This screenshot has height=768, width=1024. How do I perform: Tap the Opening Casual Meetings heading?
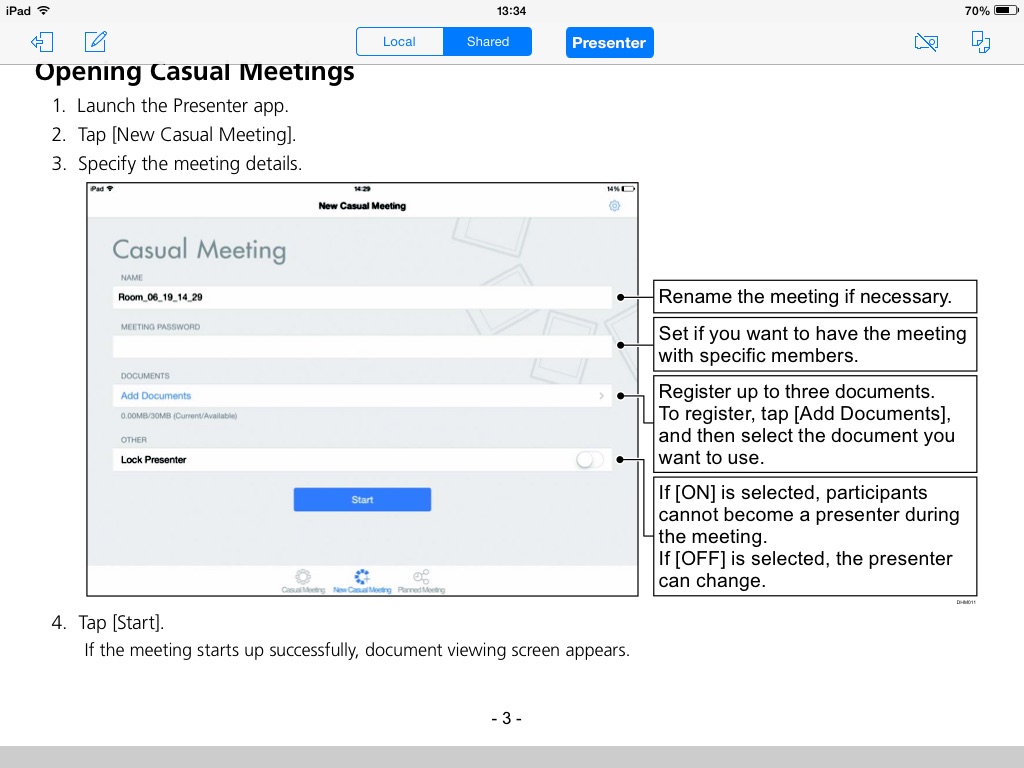pyautogui.click(x=195, y=72)
